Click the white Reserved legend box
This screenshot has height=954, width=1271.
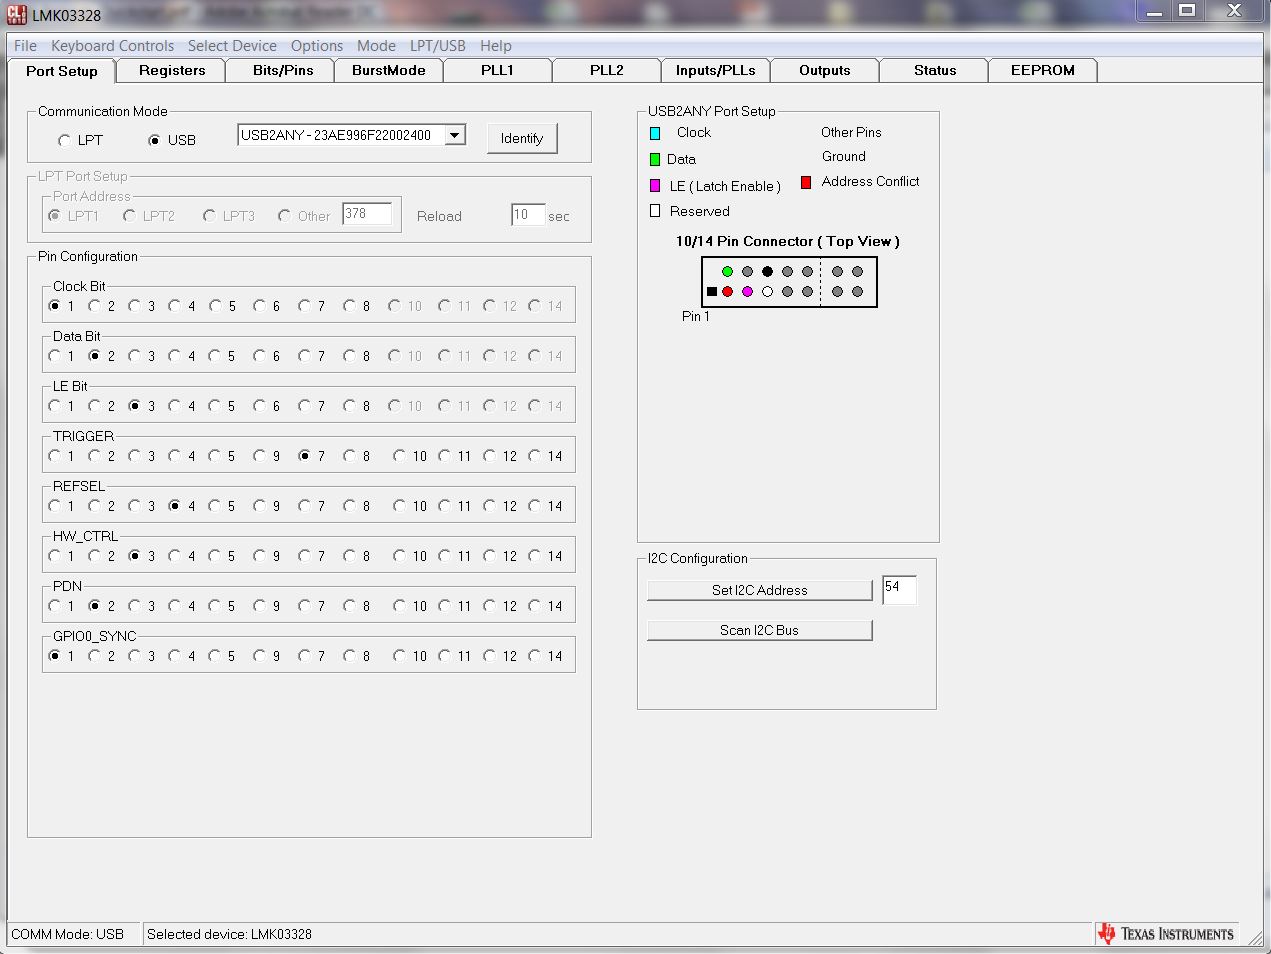pyautogui.click(x=655, y=211)
